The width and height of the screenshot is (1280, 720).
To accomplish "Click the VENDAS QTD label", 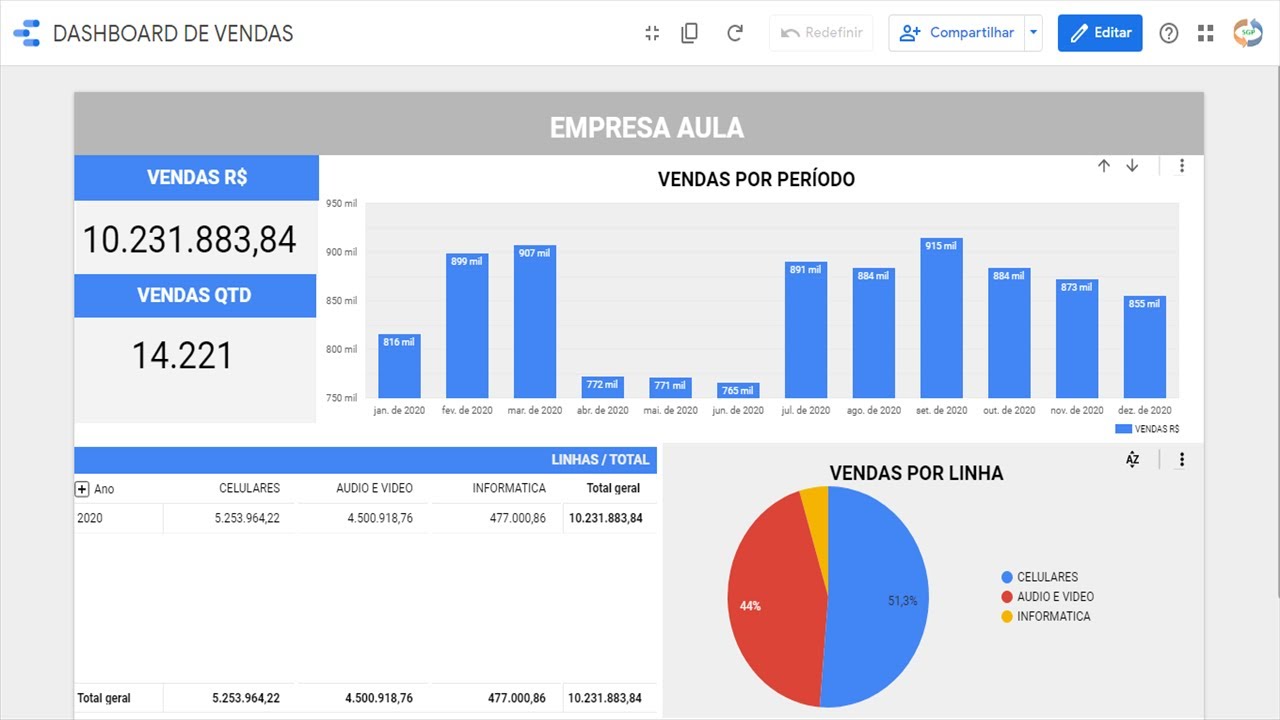I will click(194, 295).
